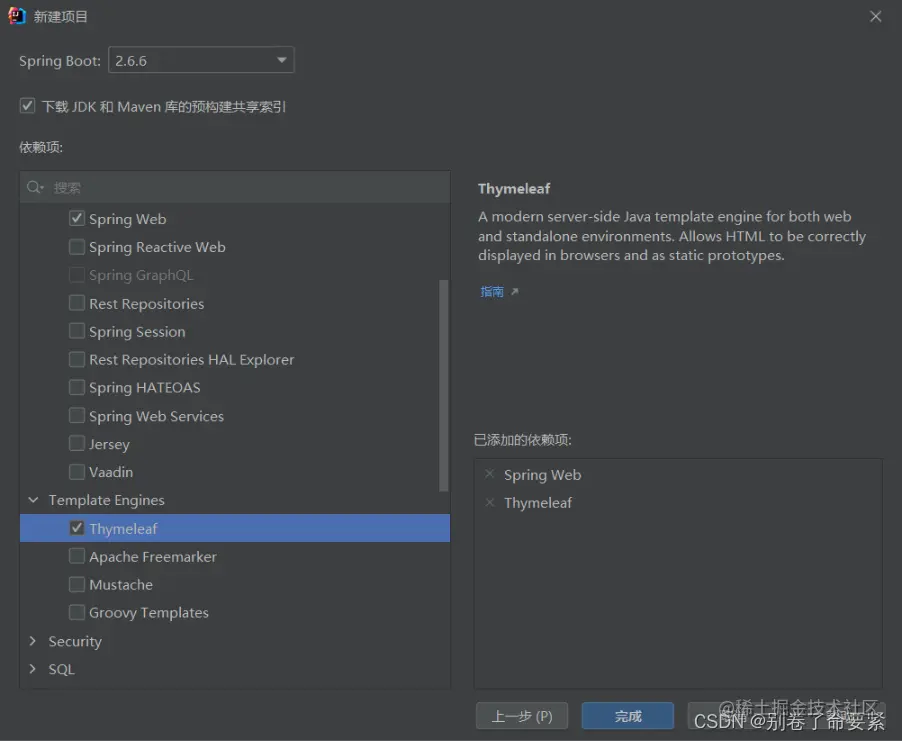Toggle the download JDK and Maven index checkbox
The width and height of the screenshot is (902, 741).
click(27, 106)
